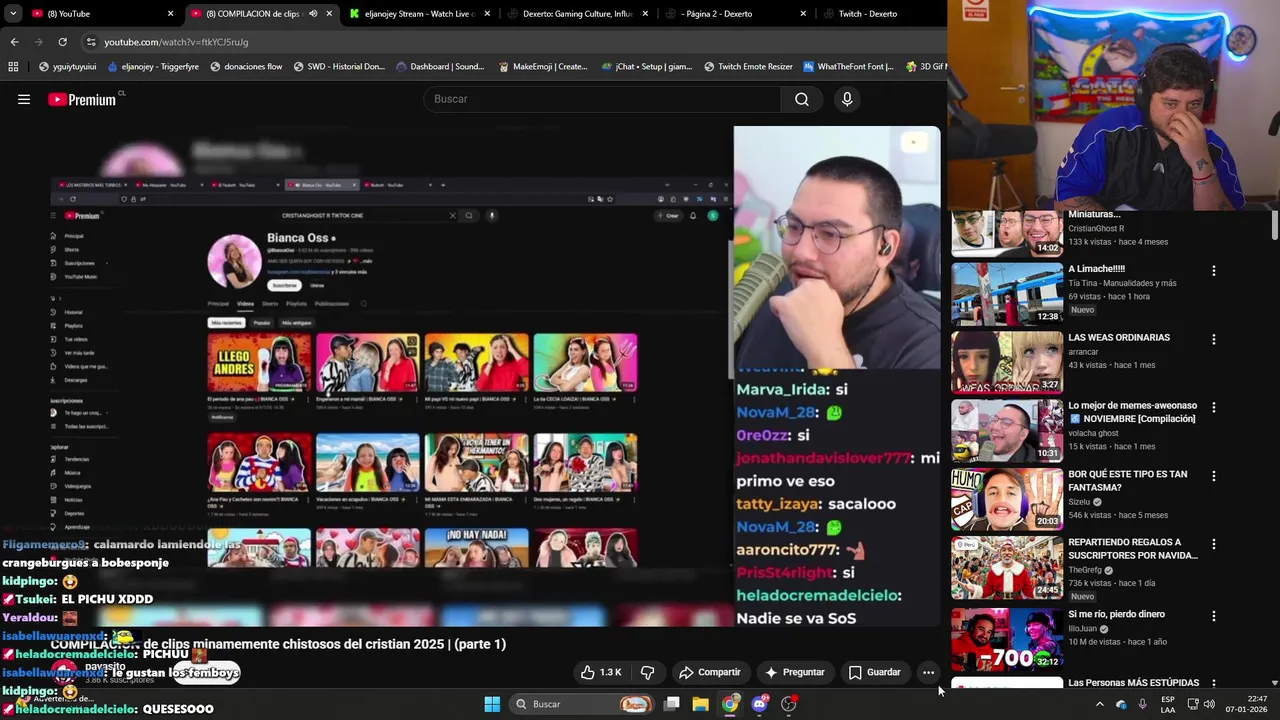The width and height of the screenshot is (1280, 720).
Task: Open donaciones flow bookmark
Action: [x=245, y=67]
